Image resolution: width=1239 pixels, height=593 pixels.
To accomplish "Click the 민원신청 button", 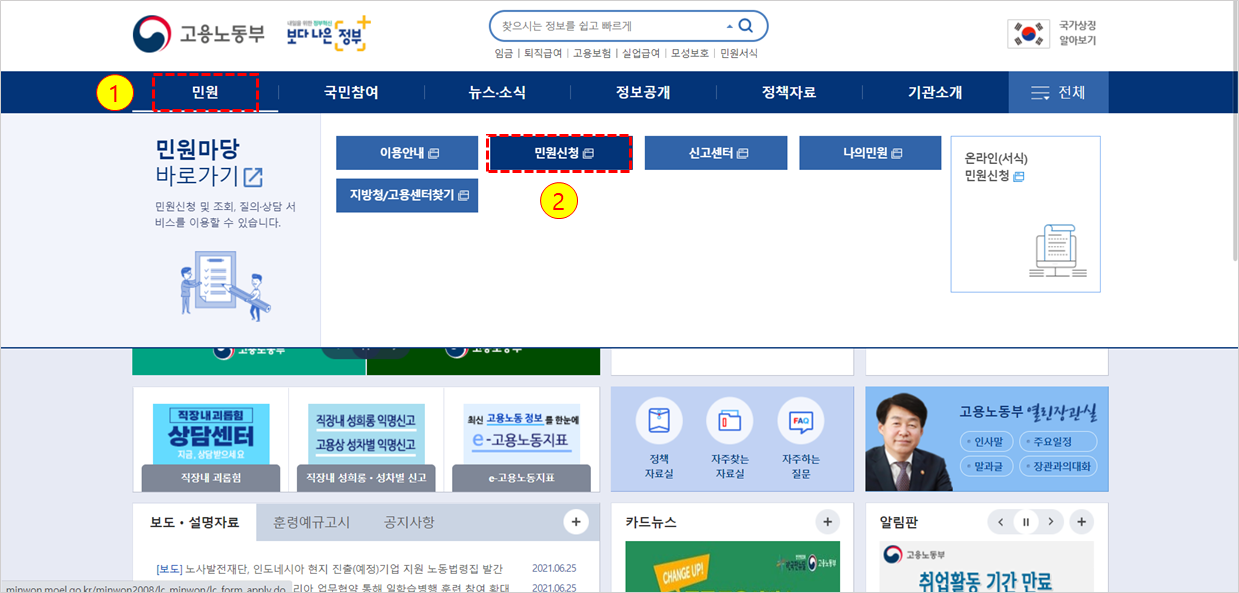I will click(x=559, y=154).
